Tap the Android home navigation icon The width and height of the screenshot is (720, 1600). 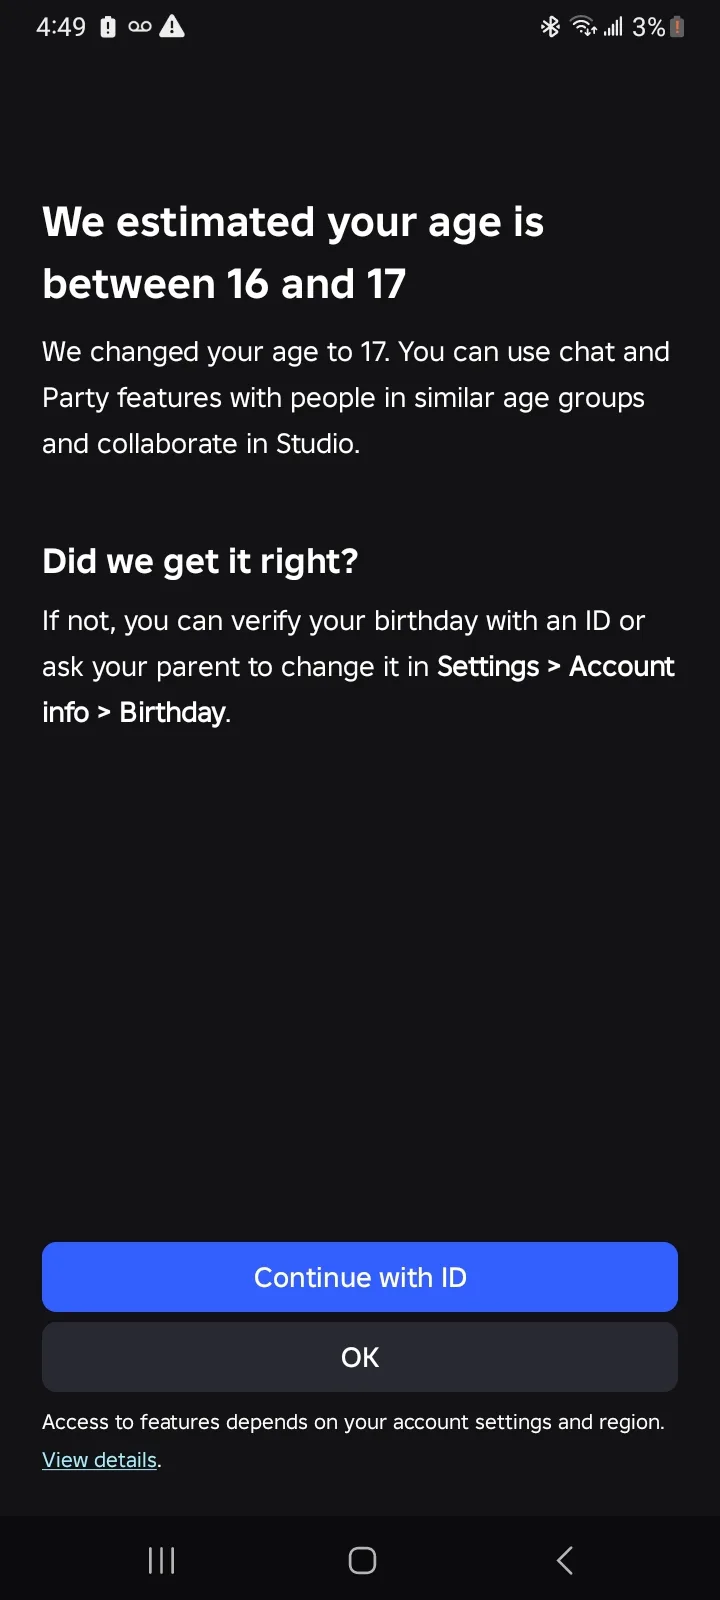point(362,1560)
